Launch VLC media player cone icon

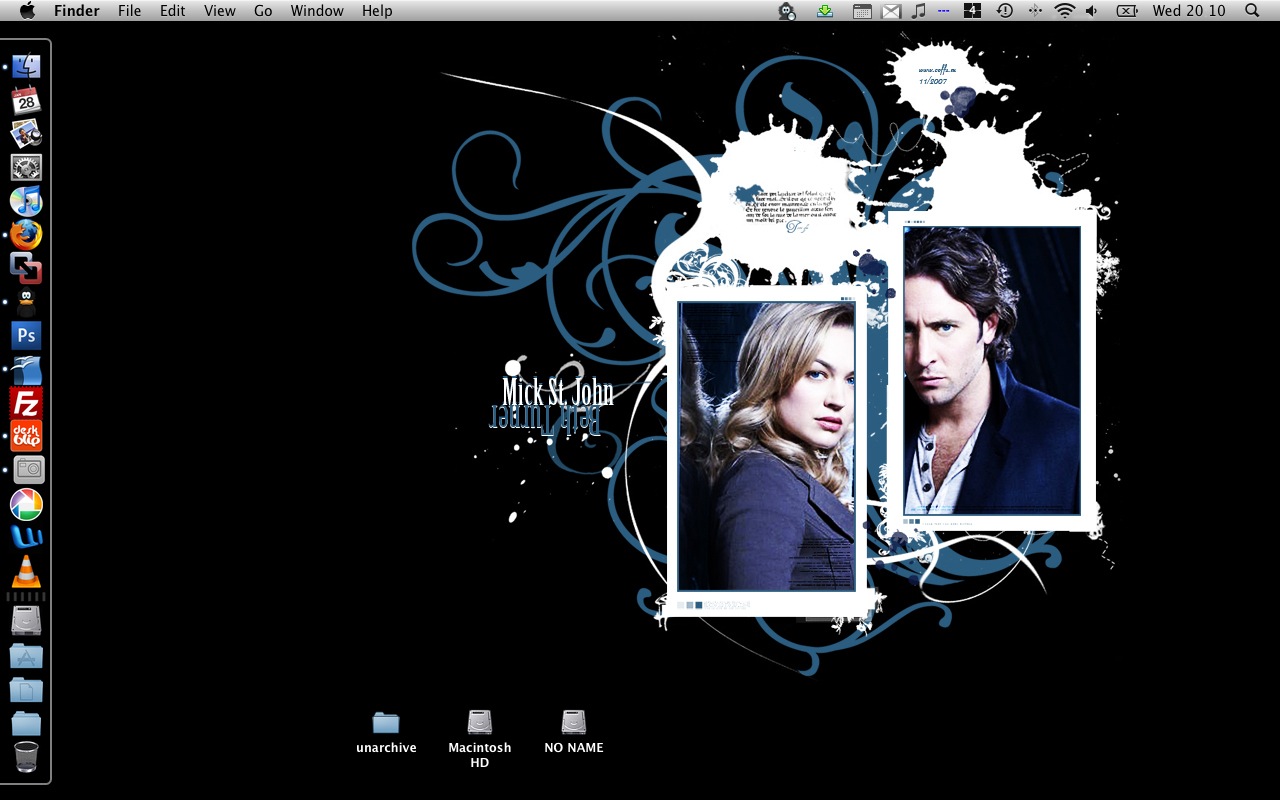click(26, 572)
